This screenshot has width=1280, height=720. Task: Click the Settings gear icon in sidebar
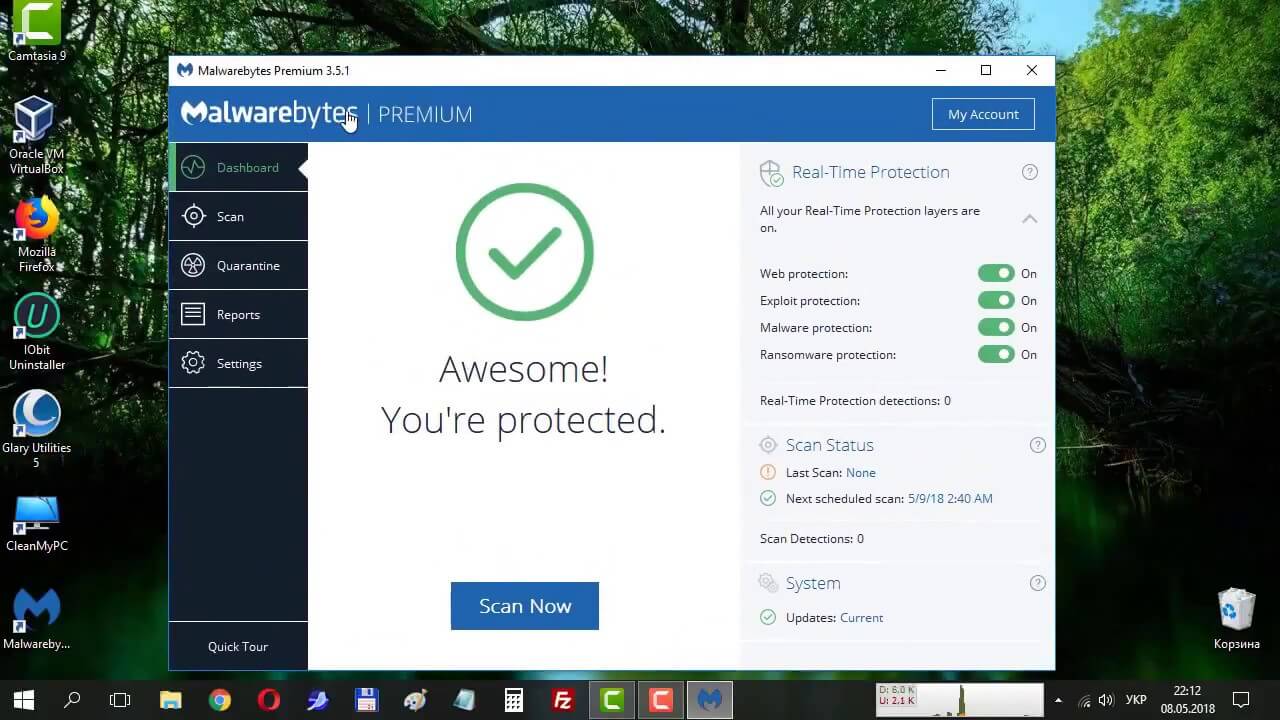click(x=193, y=363)
